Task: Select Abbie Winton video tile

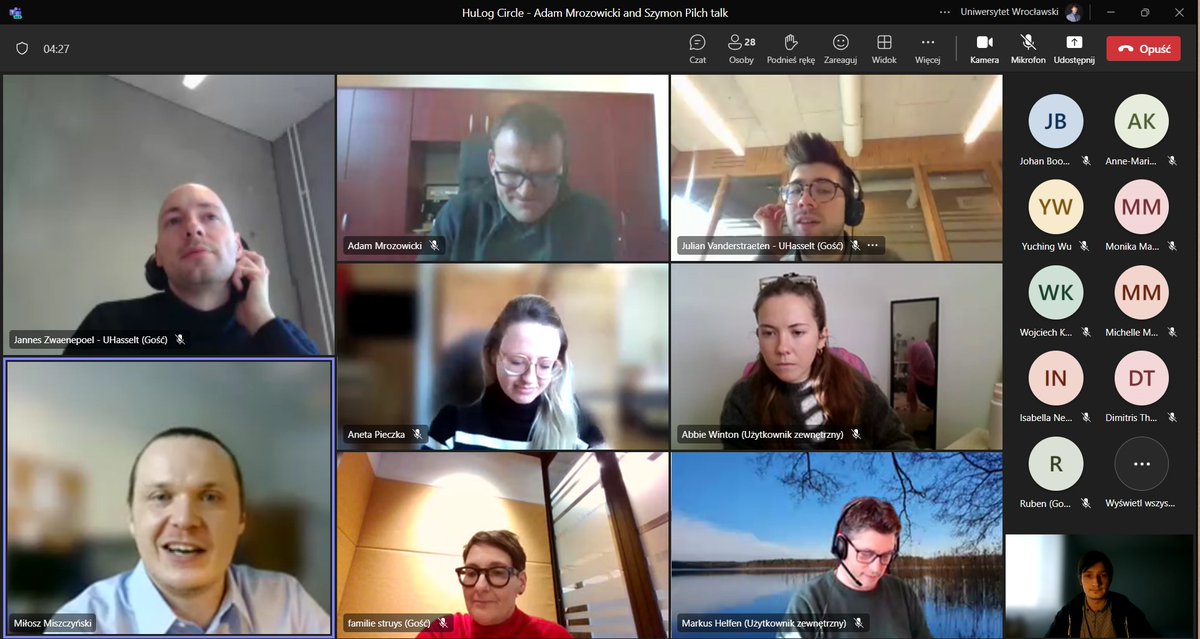Action: coord(836,356)
